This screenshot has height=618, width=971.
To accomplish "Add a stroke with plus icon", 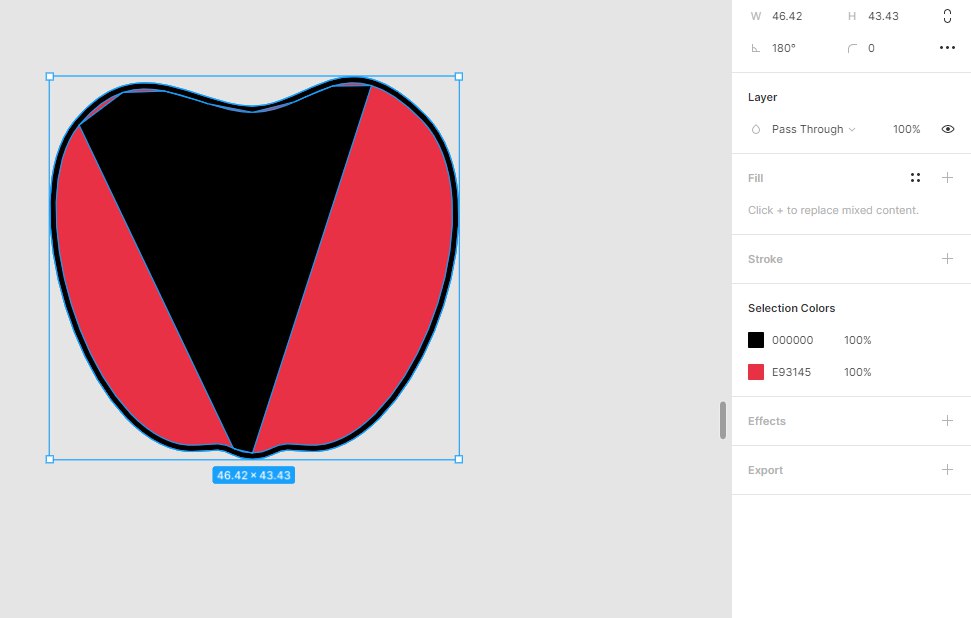I will pos(947,259).
